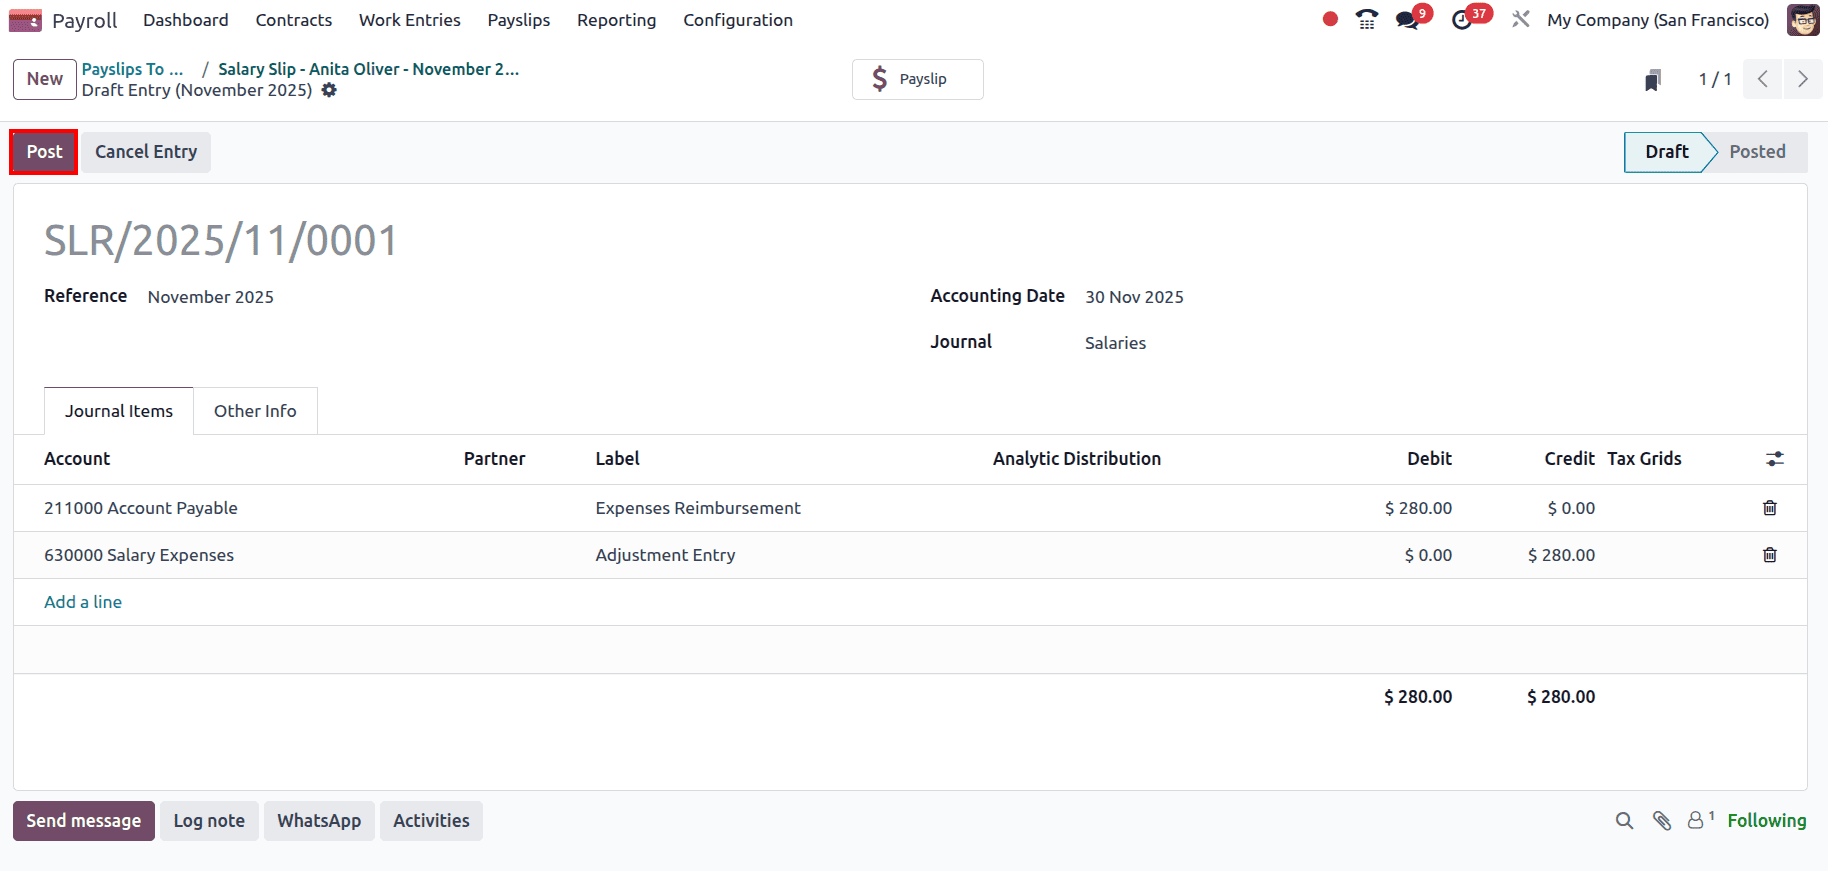Delete the Salary Expenses journal line
Screen dimensions: 1828x871
1770,555
